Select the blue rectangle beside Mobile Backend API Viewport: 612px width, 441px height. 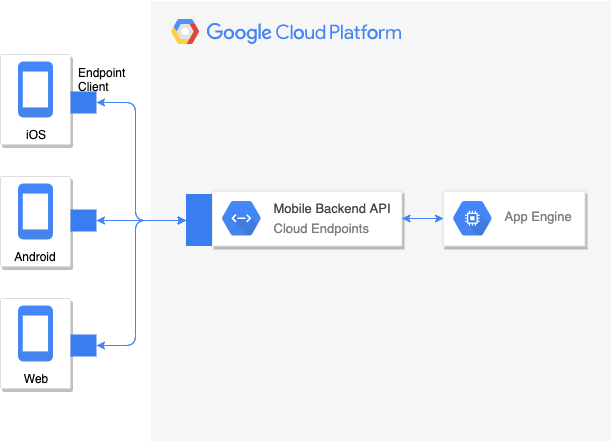199,220
